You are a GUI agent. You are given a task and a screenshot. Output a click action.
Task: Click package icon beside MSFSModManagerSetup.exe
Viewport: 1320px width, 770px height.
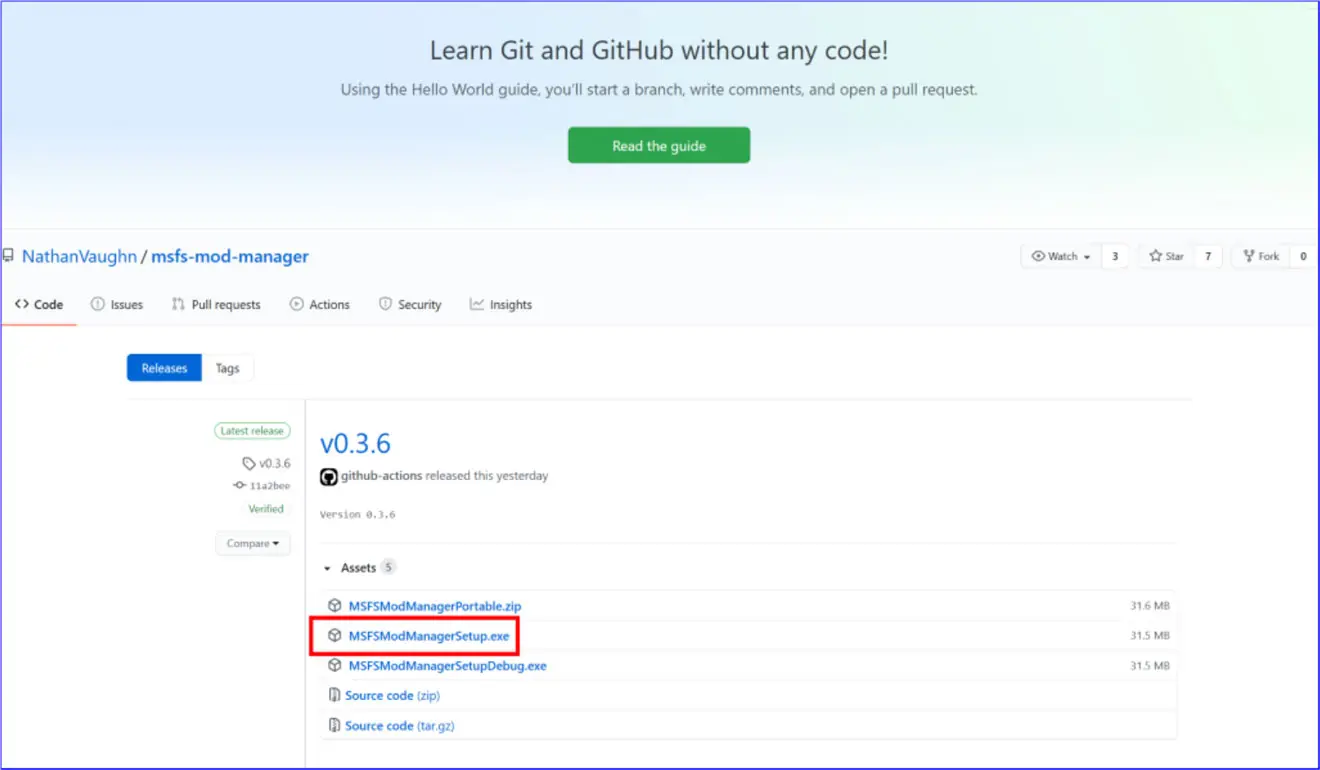[335, 636]
